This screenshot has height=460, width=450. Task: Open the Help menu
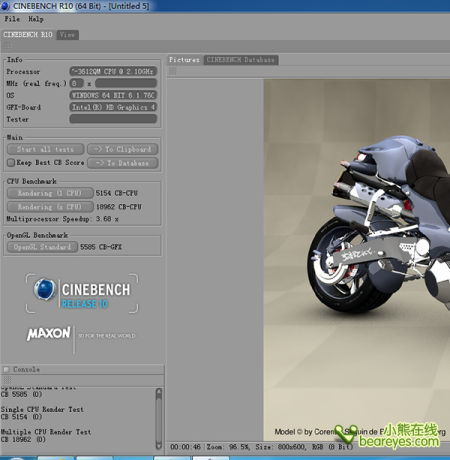pyautogui.click(x=36, y=19)
